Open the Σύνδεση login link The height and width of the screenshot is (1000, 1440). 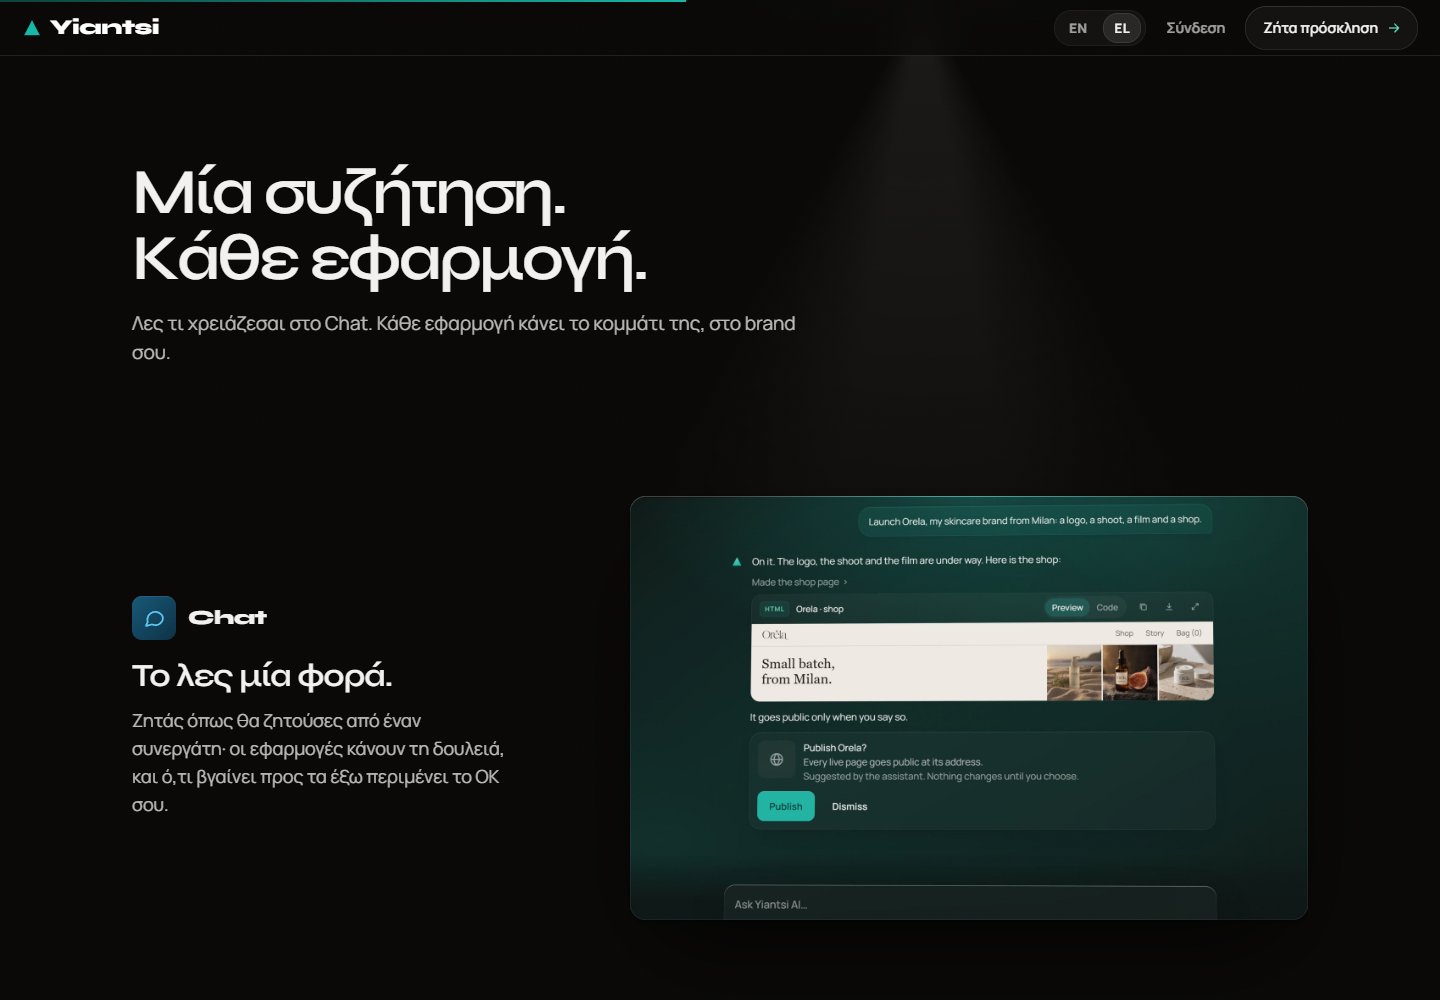click(1195, 28)
